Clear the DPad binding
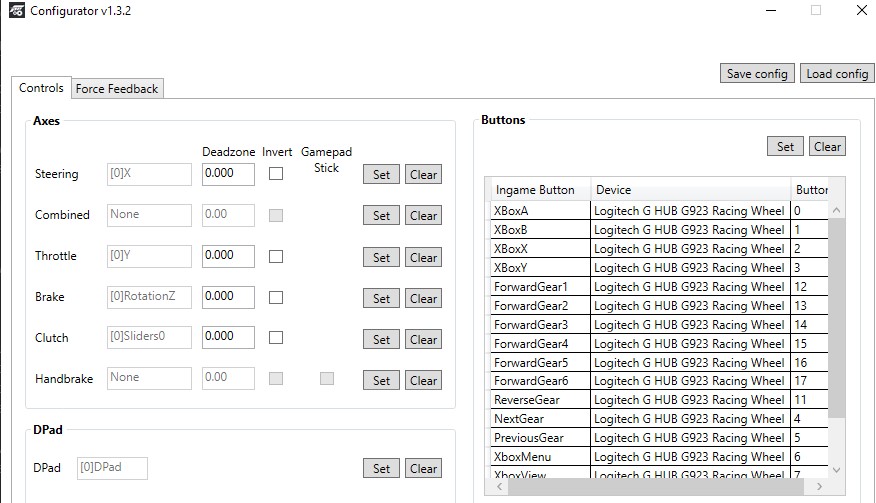The height and width of the screenshot is (503, 876). click(423, 468)
